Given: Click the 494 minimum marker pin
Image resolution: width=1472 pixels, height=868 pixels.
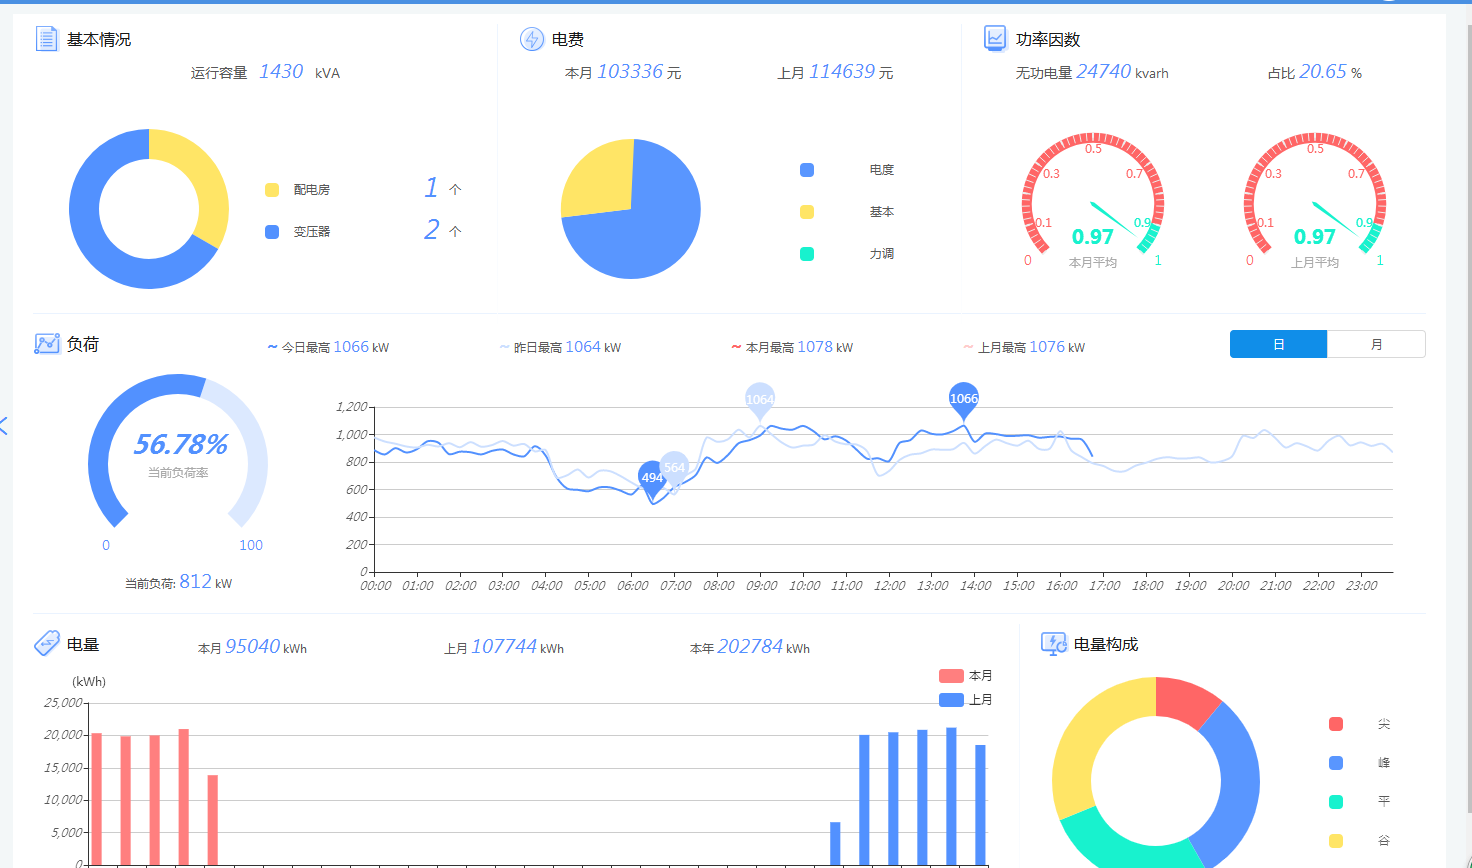Looking at the screenshot, I should pos(652,477).
